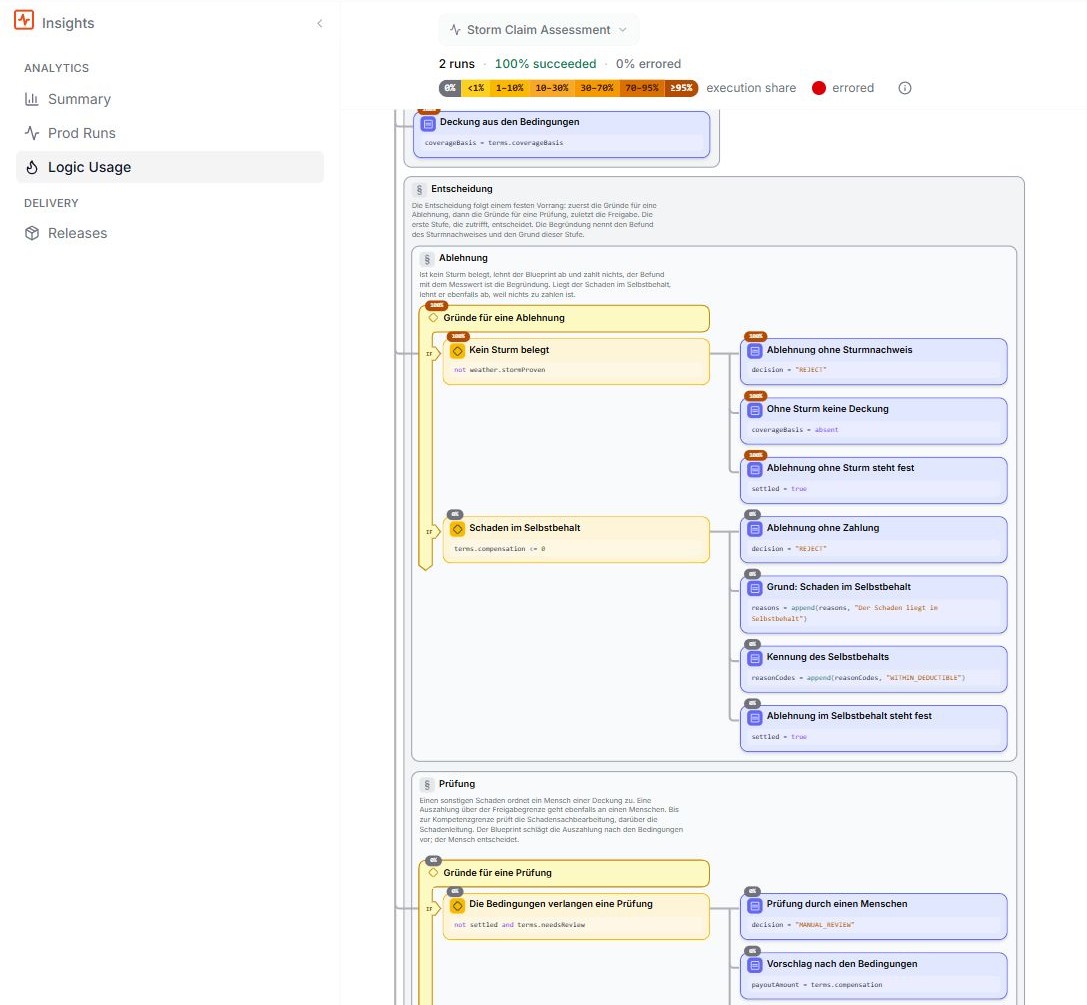Click the Prod Runs pulse icon
This screenshot has height=1005, width=1087.
31,133
